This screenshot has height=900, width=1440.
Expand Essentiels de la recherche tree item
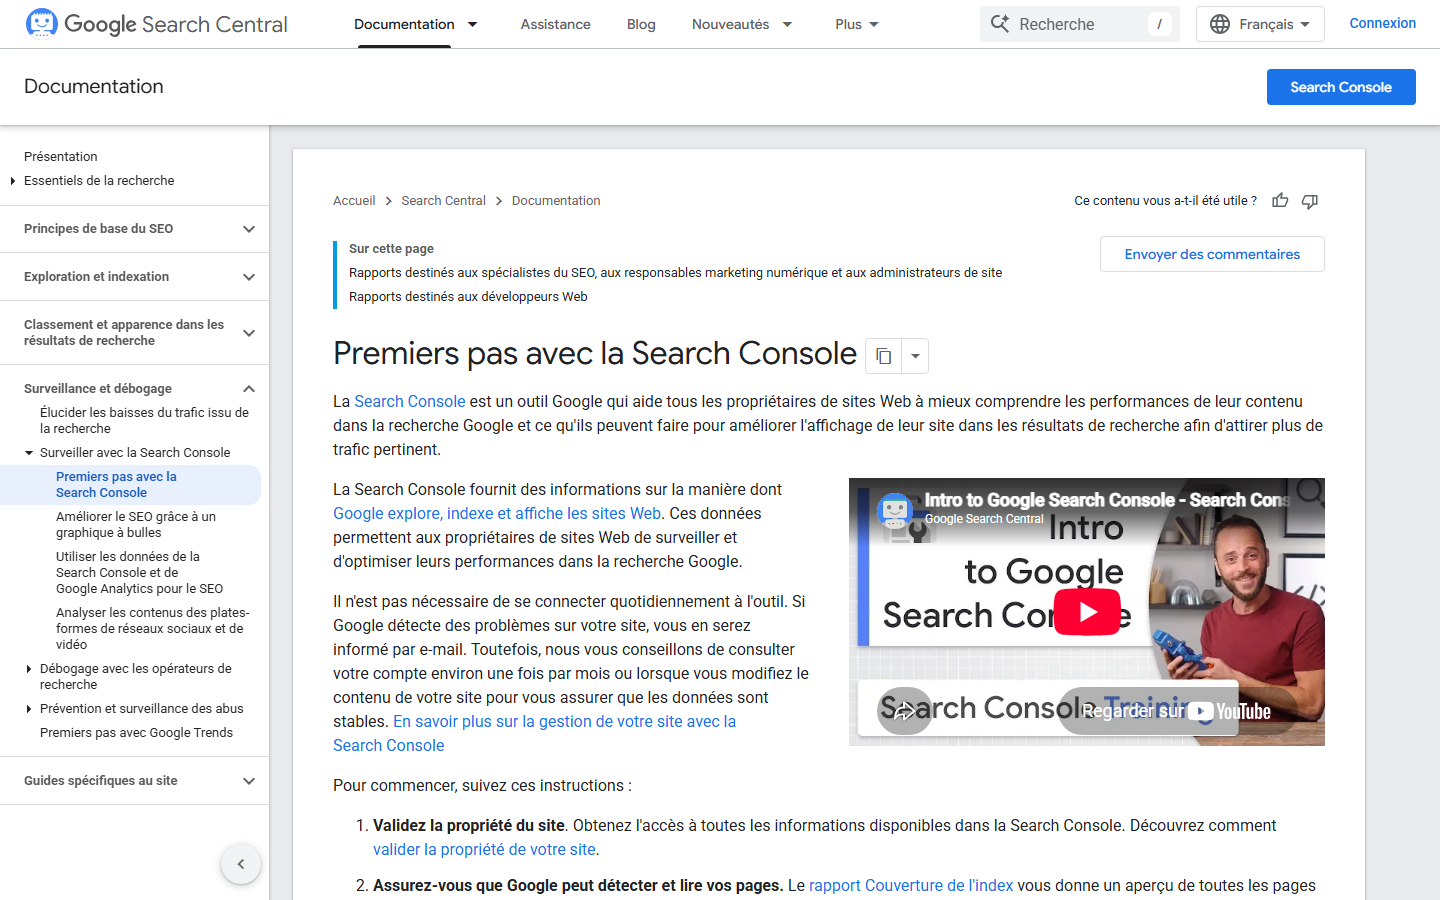(13, 181)
